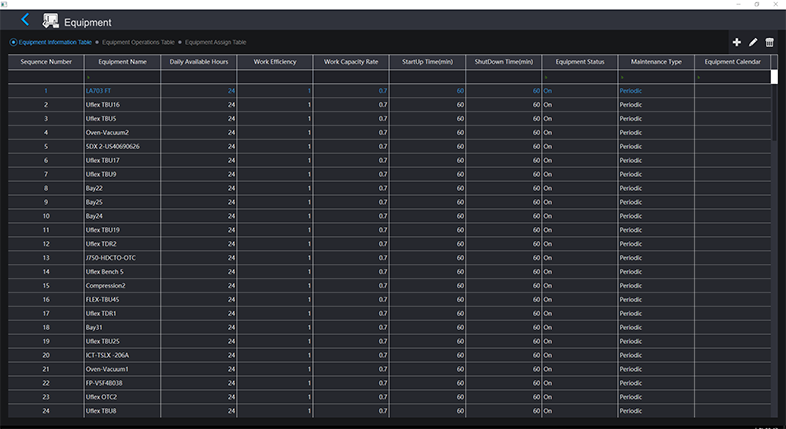Click the Equipment module icon in header

[x=50, y=20]
